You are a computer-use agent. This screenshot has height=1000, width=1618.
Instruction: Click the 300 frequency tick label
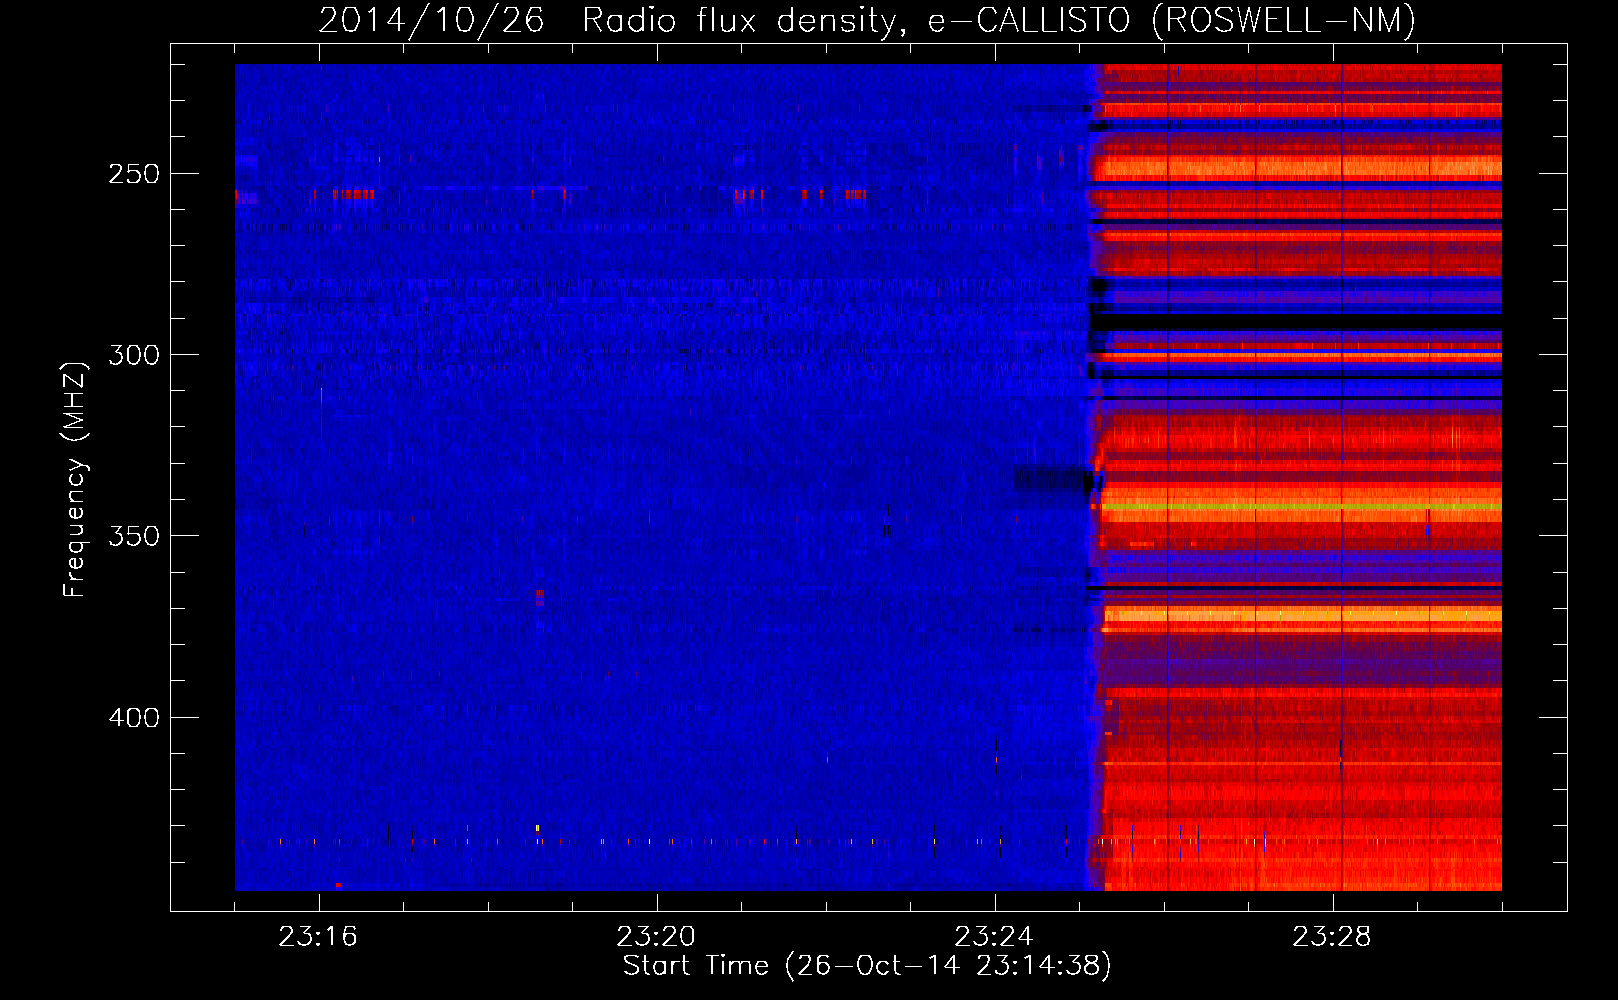click(134, 355)
